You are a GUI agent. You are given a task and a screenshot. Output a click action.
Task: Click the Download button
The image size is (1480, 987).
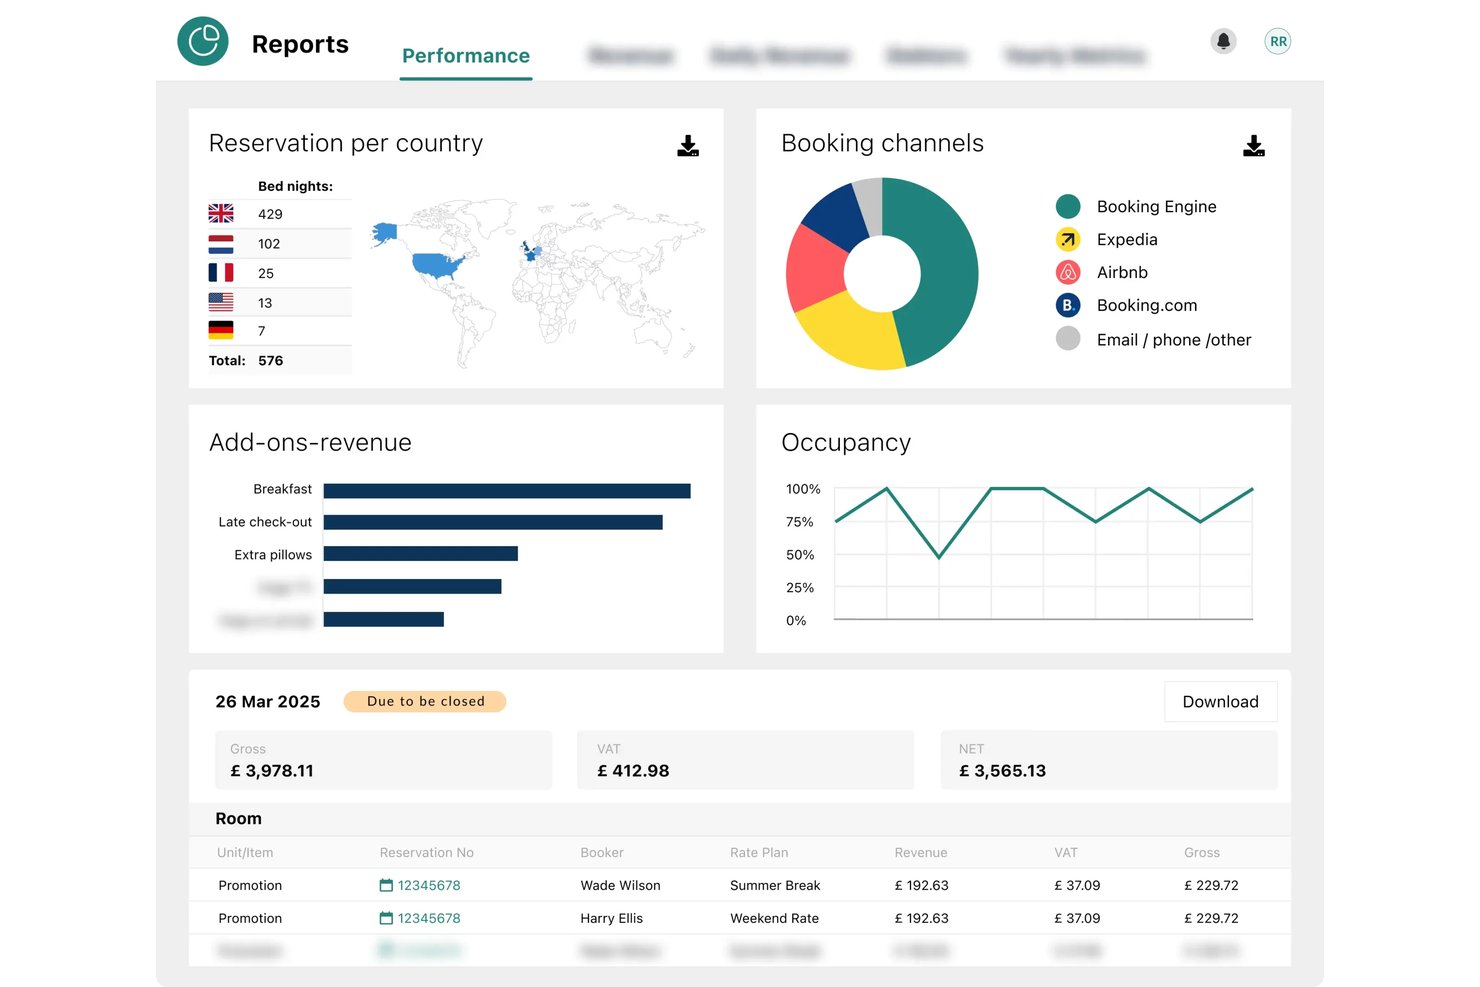tap(1220, 702)
